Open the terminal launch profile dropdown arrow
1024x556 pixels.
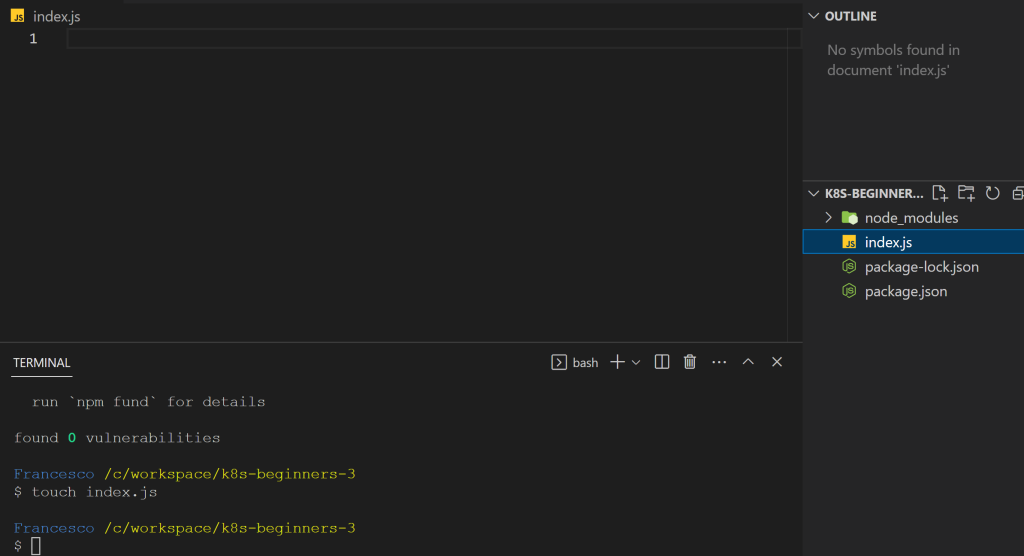tap(636, 363)
